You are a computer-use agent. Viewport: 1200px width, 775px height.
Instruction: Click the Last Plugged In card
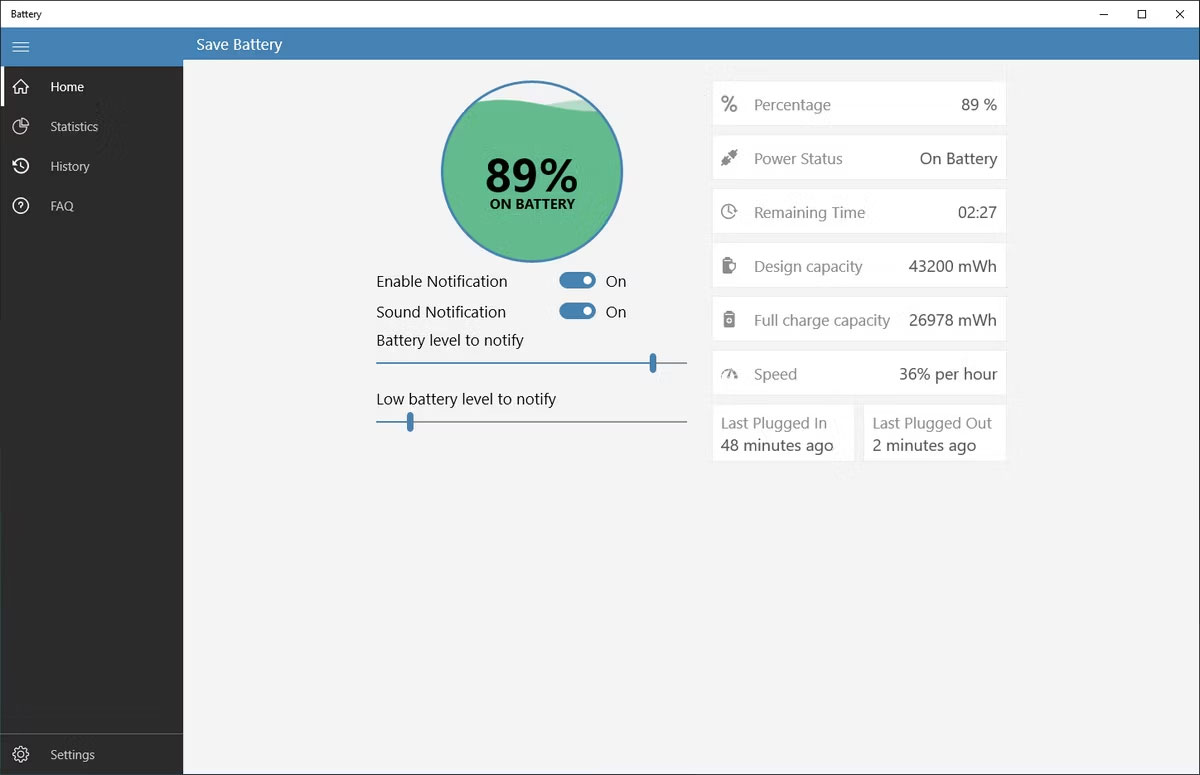pos(783,433)
